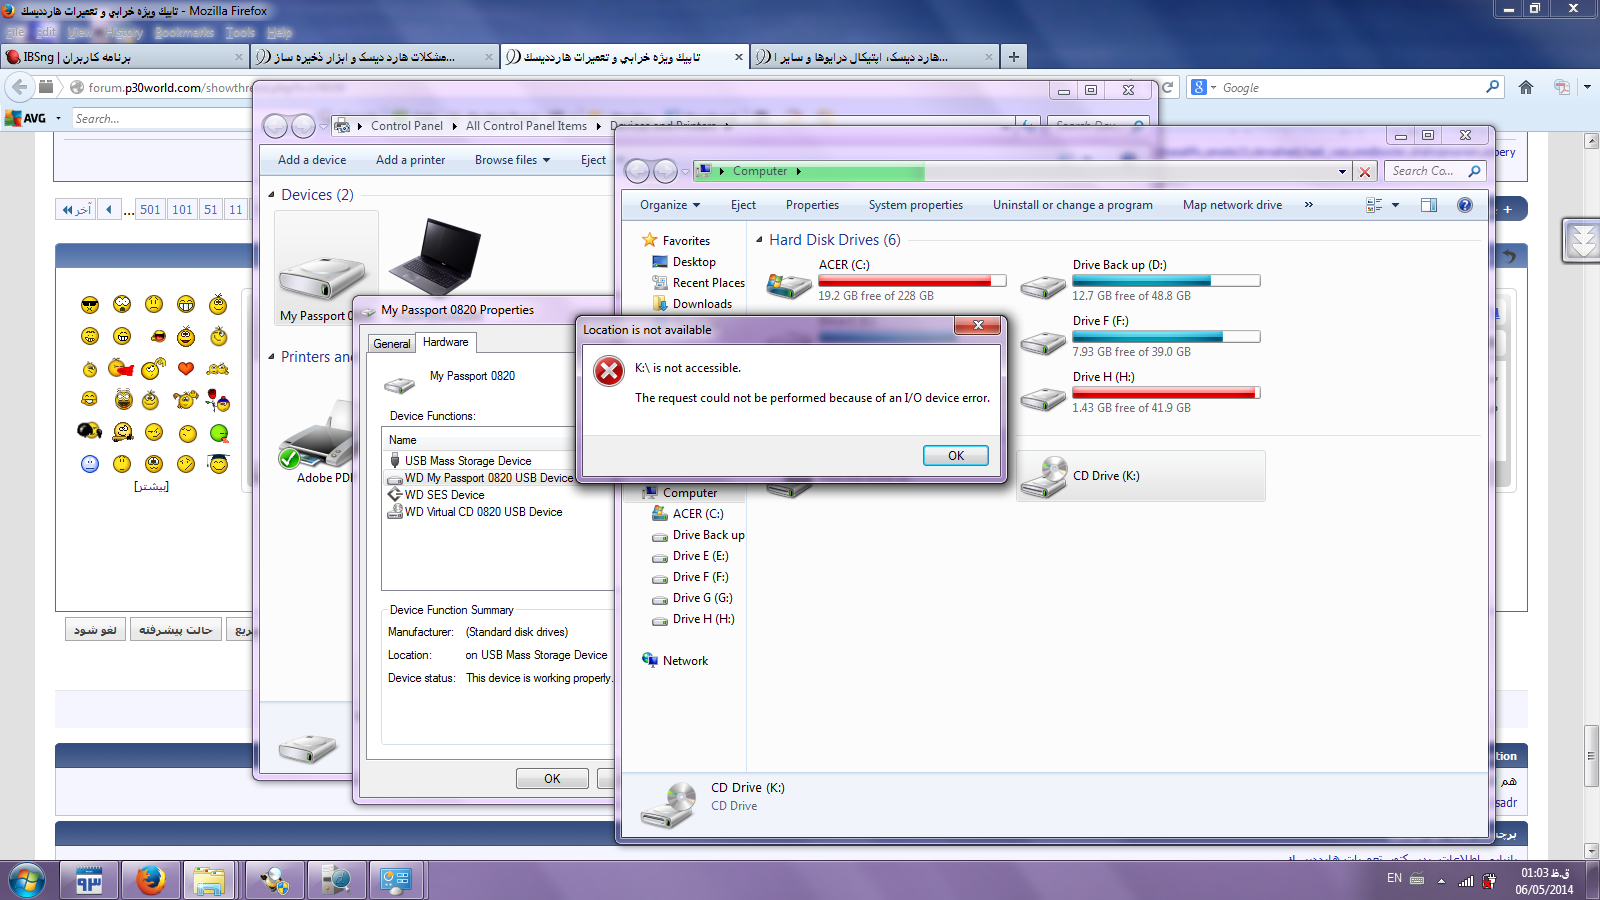
Task: Open System properties from toolbar
Action: coord(915,205)
